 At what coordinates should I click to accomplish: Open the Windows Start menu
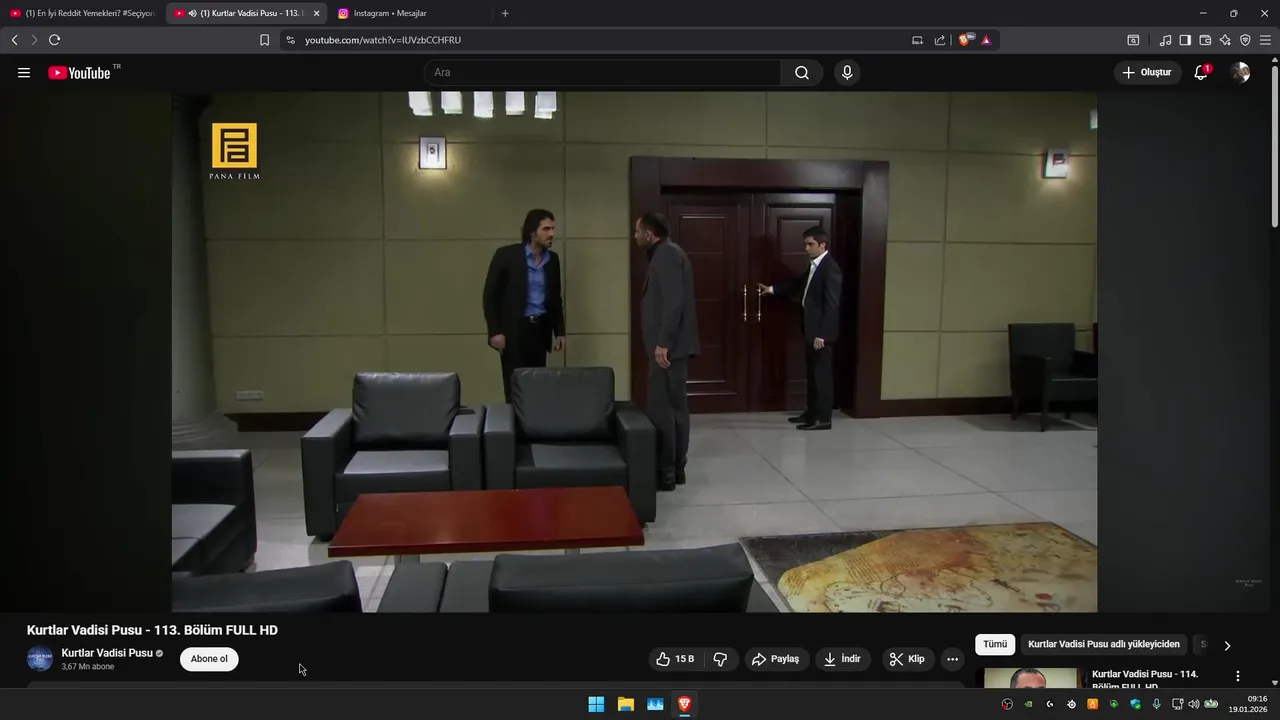coord(596,704)
